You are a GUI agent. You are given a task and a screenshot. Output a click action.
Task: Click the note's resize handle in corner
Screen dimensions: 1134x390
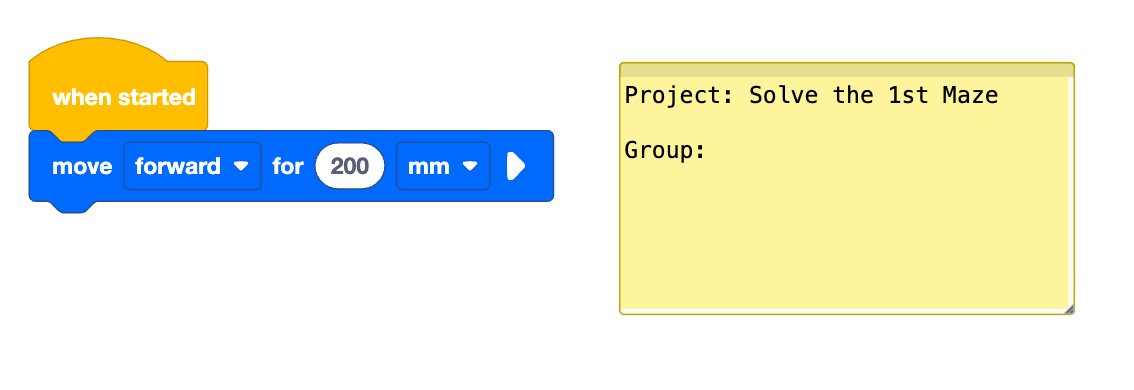point(1069,309)
